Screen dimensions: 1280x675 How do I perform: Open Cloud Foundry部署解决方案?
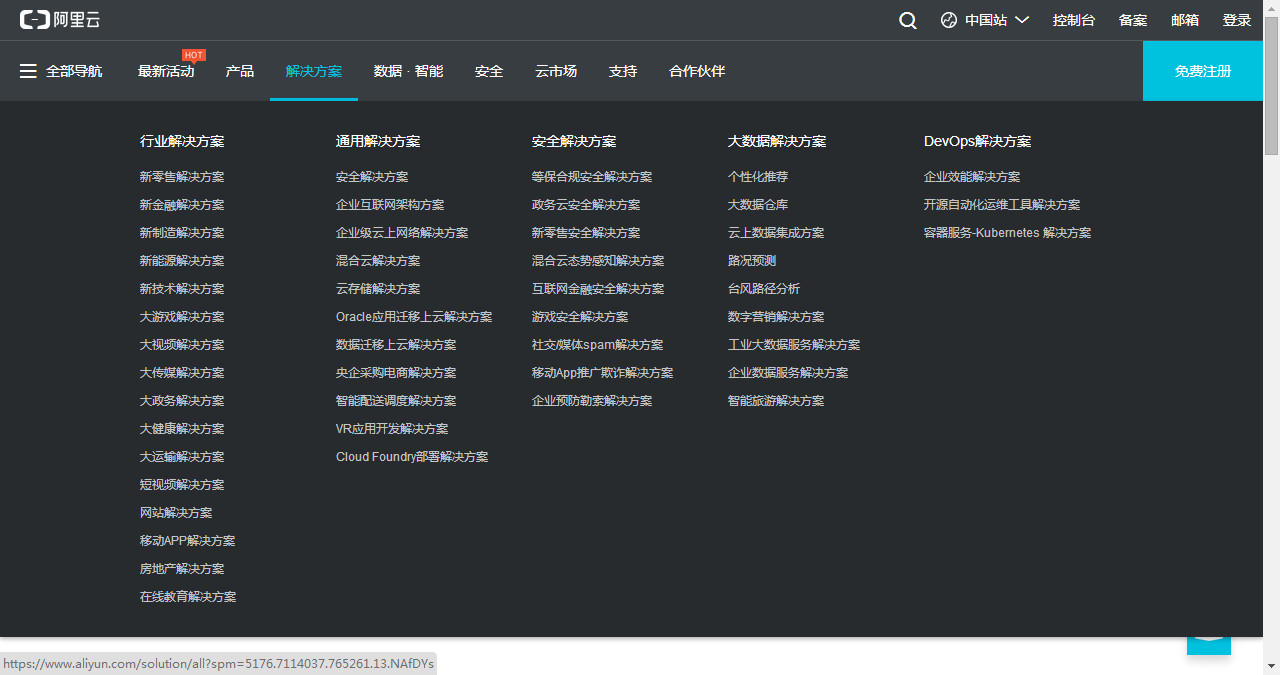(412, 457)
